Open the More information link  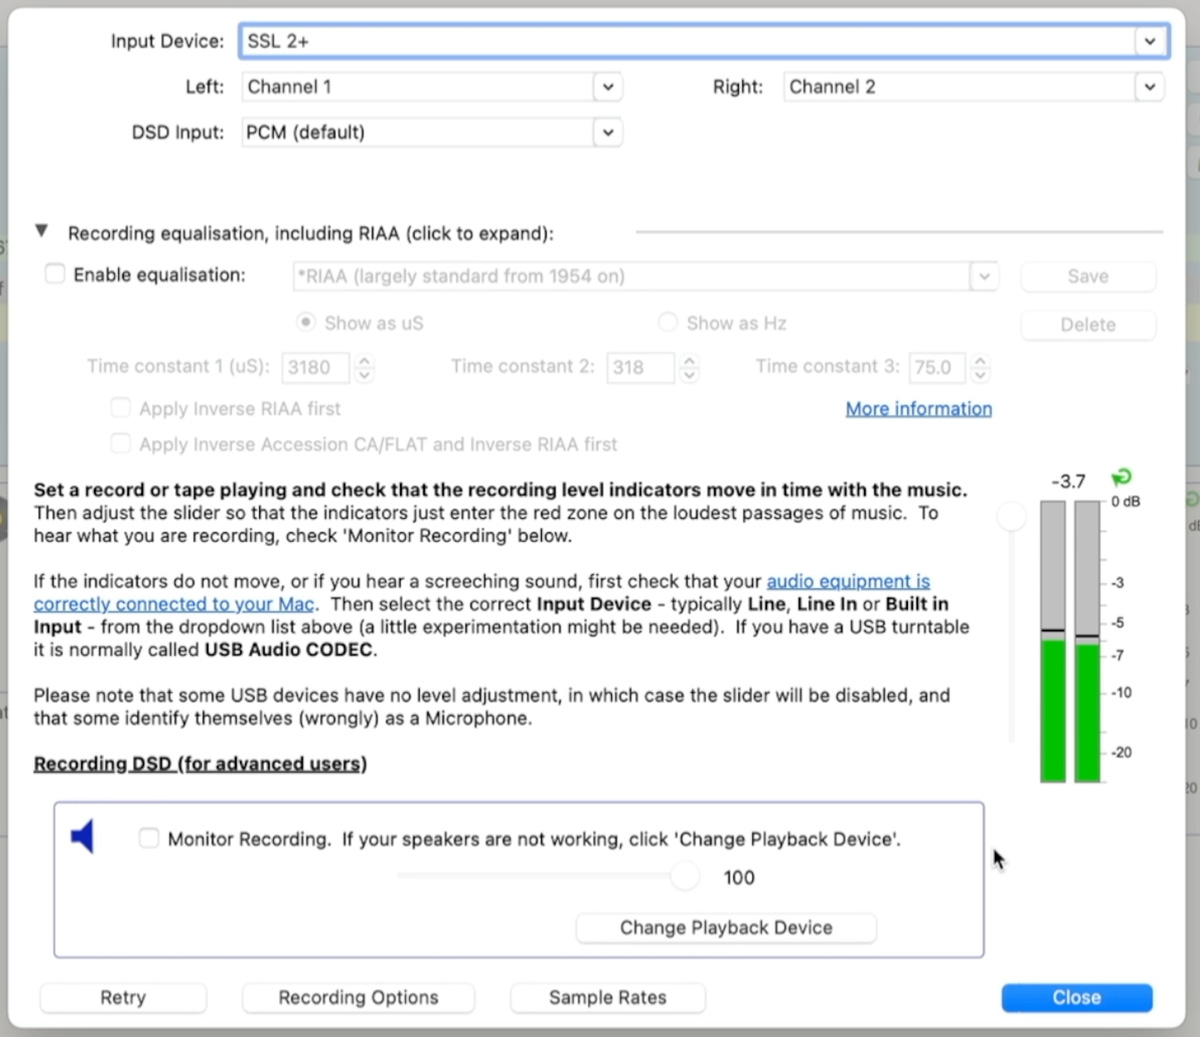(918, 408)
